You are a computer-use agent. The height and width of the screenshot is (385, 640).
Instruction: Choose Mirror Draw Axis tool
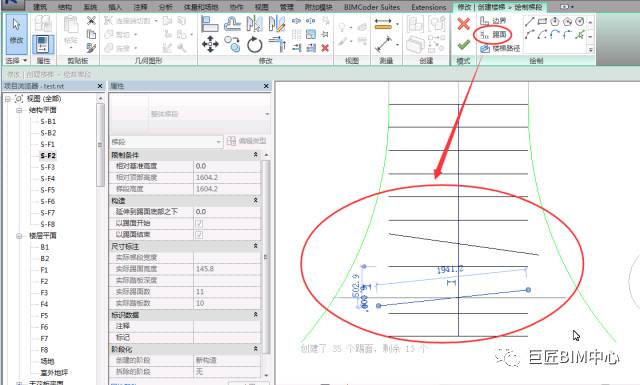coord(277,24)
